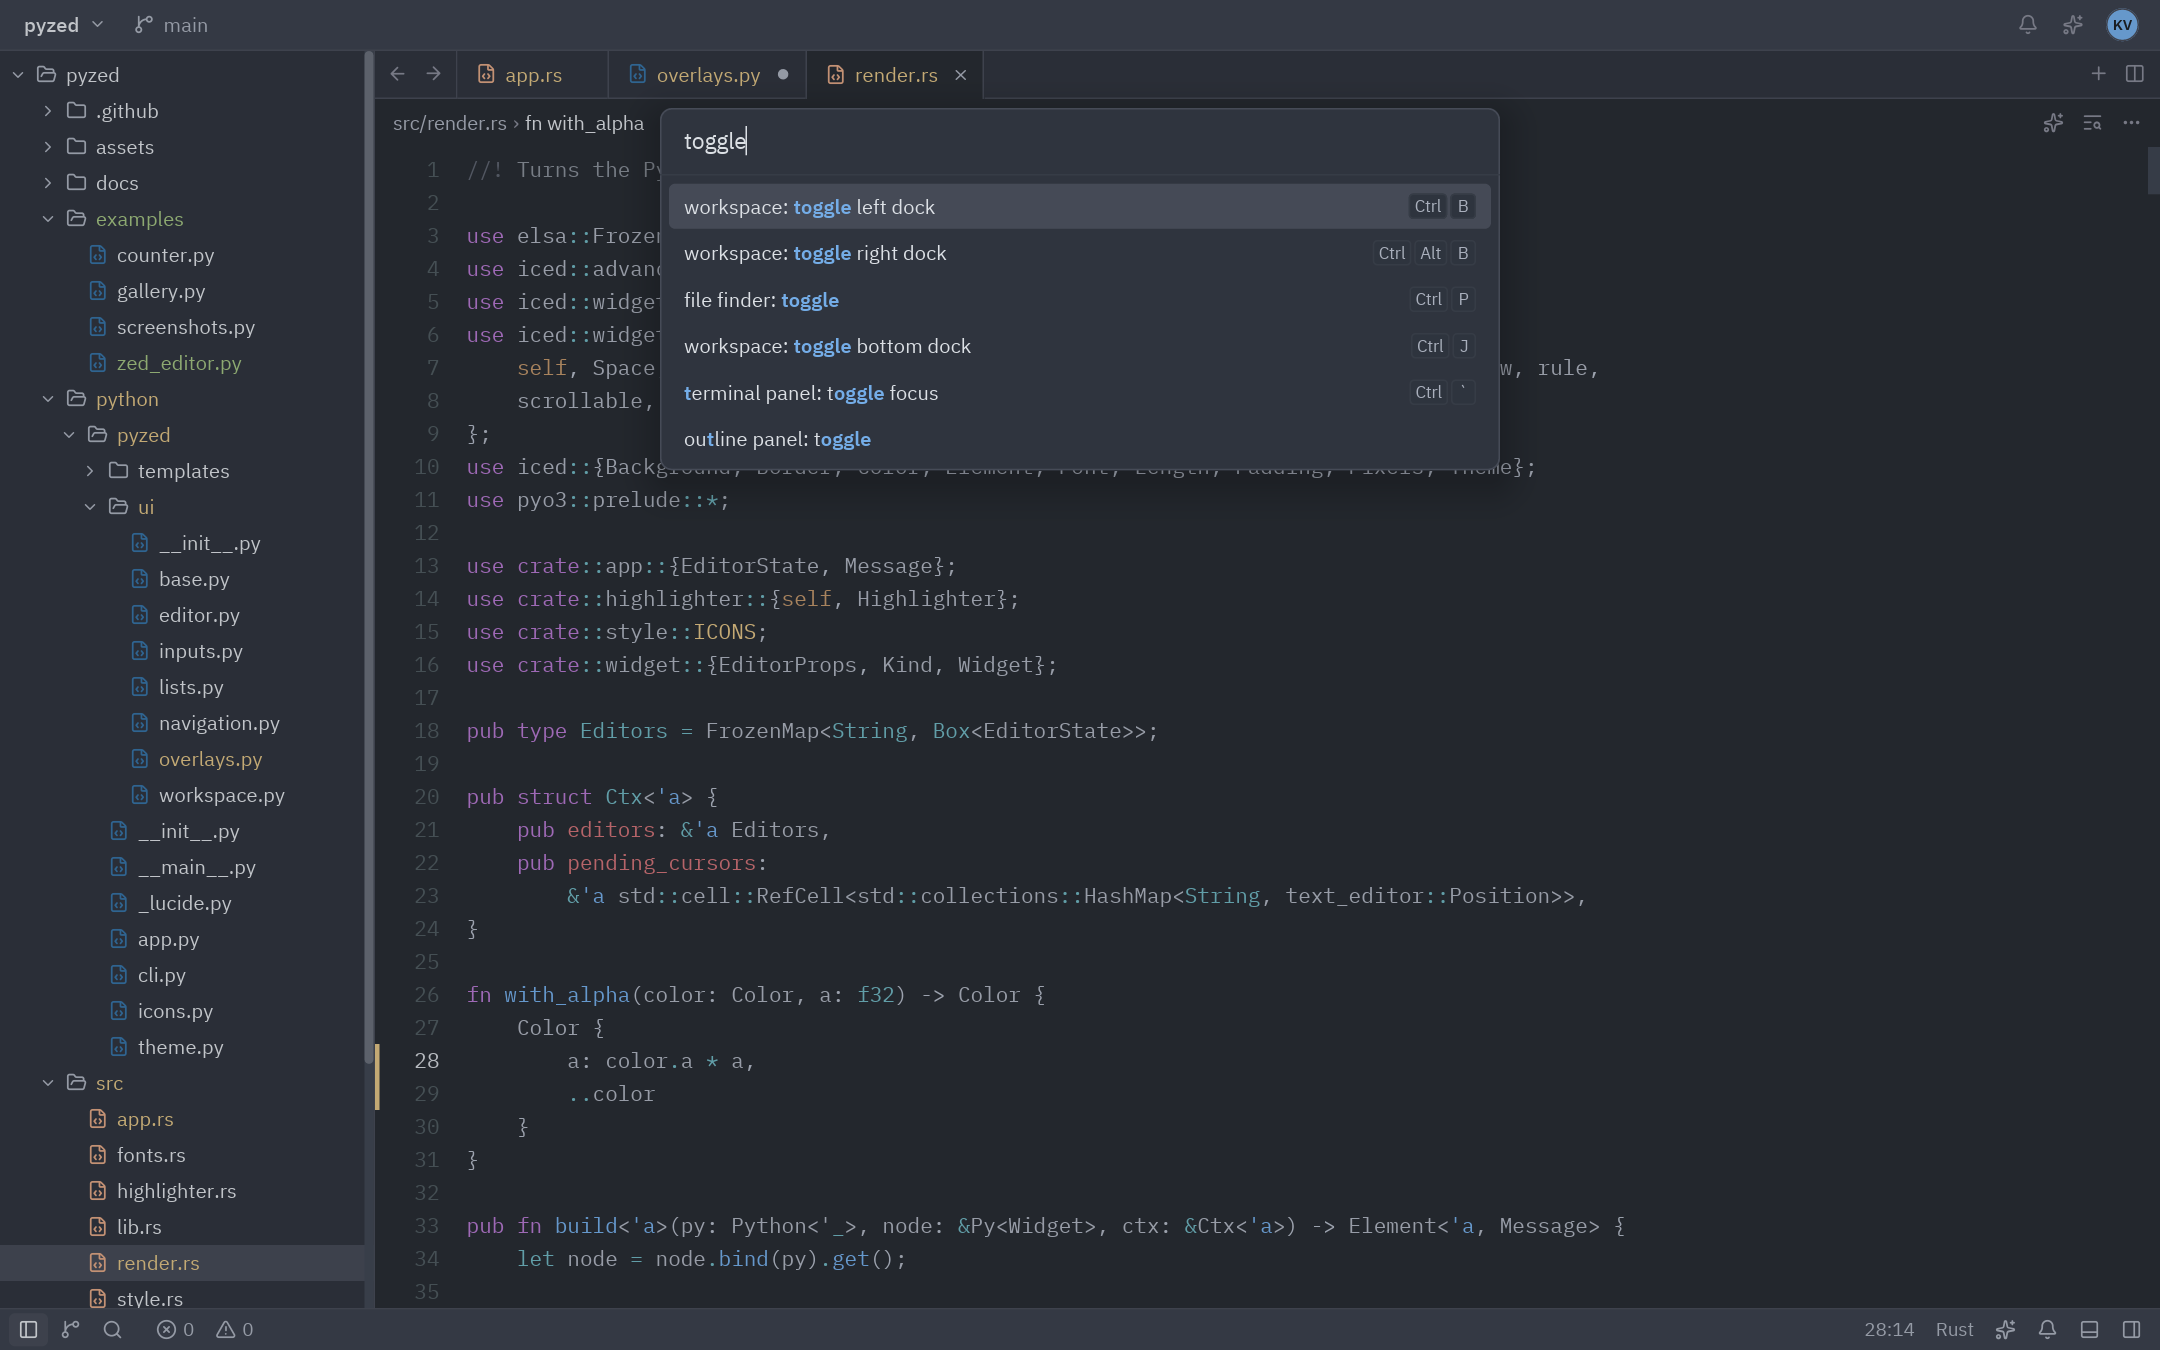Open the KV user avatar menu
2160x1350 pixels.
click(x=2122, y=25)
